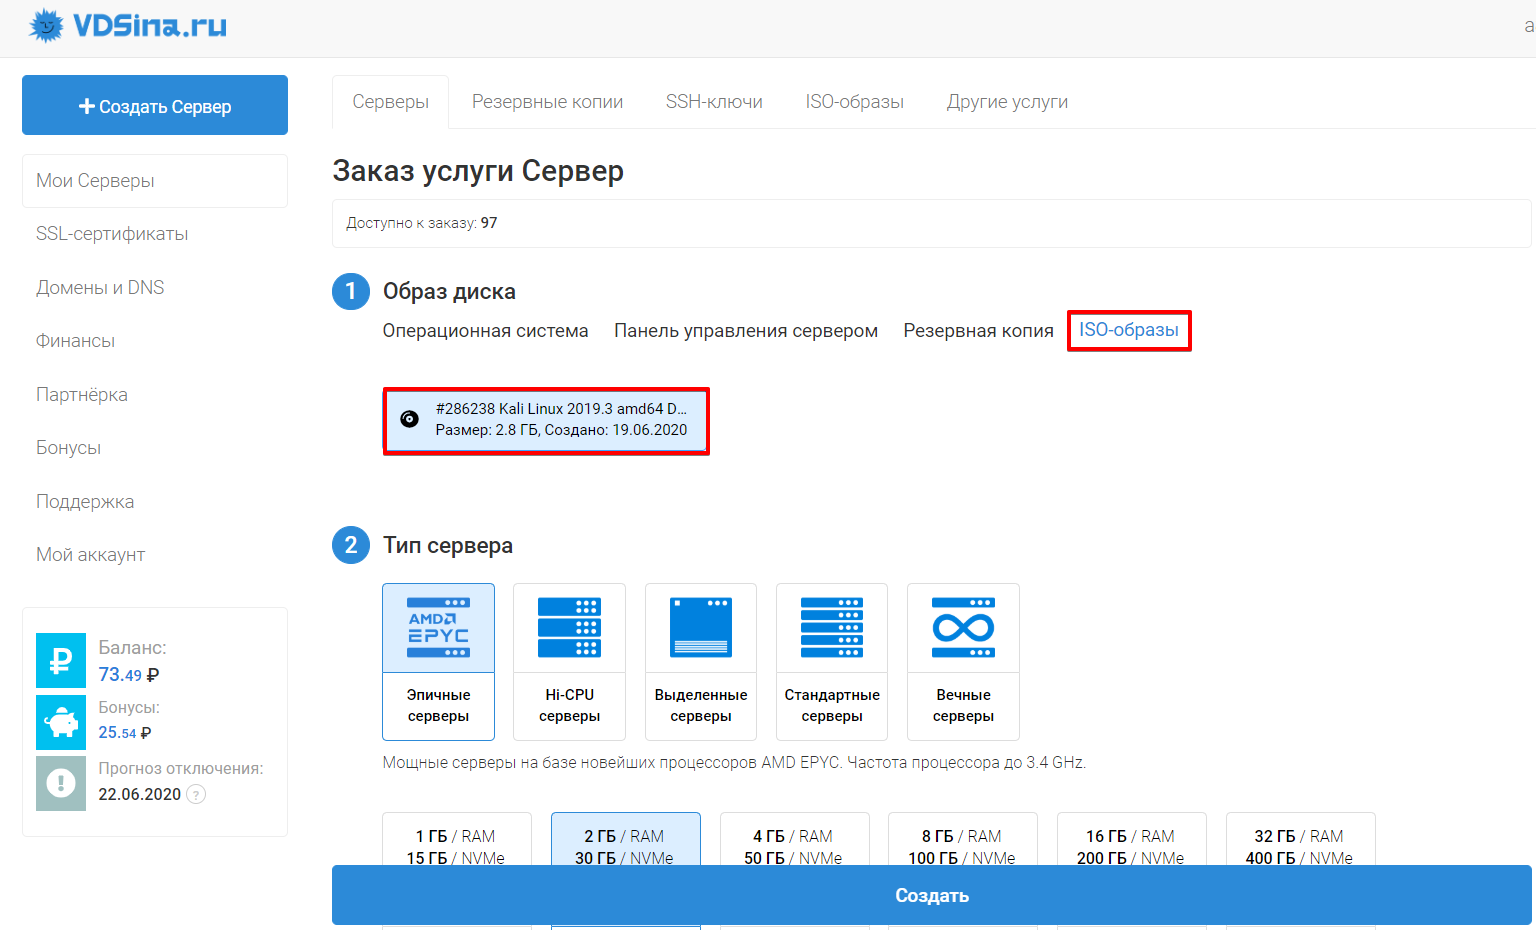1536x930 pixels.
Task: Choose ISO-образы under Образ диска
Action: [1129, 330]
